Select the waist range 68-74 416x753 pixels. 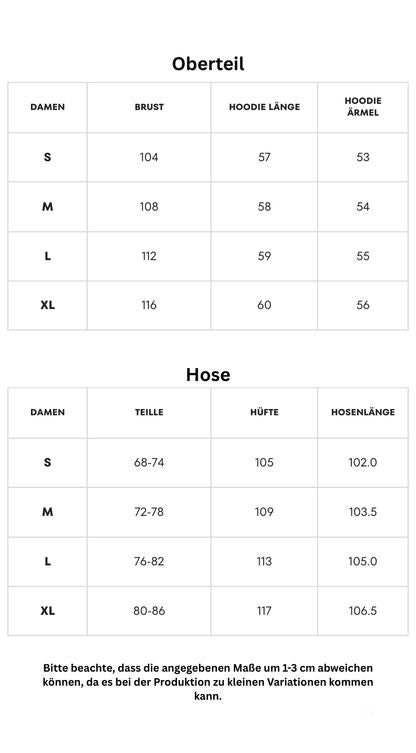[x=149, y=462]
